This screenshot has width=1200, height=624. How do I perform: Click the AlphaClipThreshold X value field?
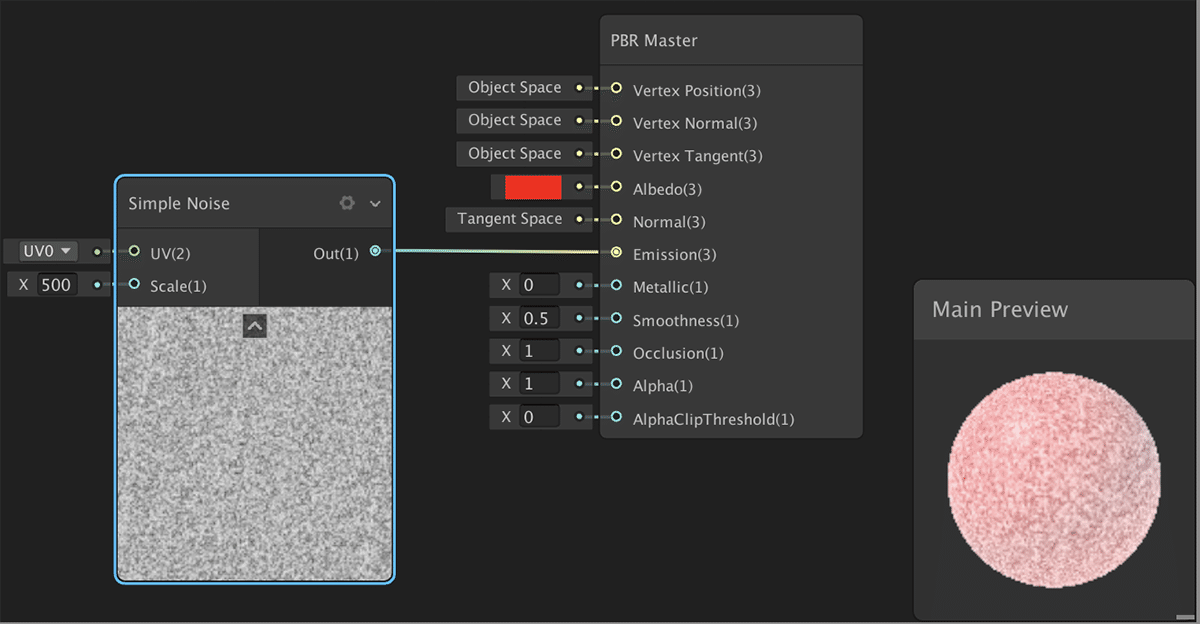click(539, 417)
